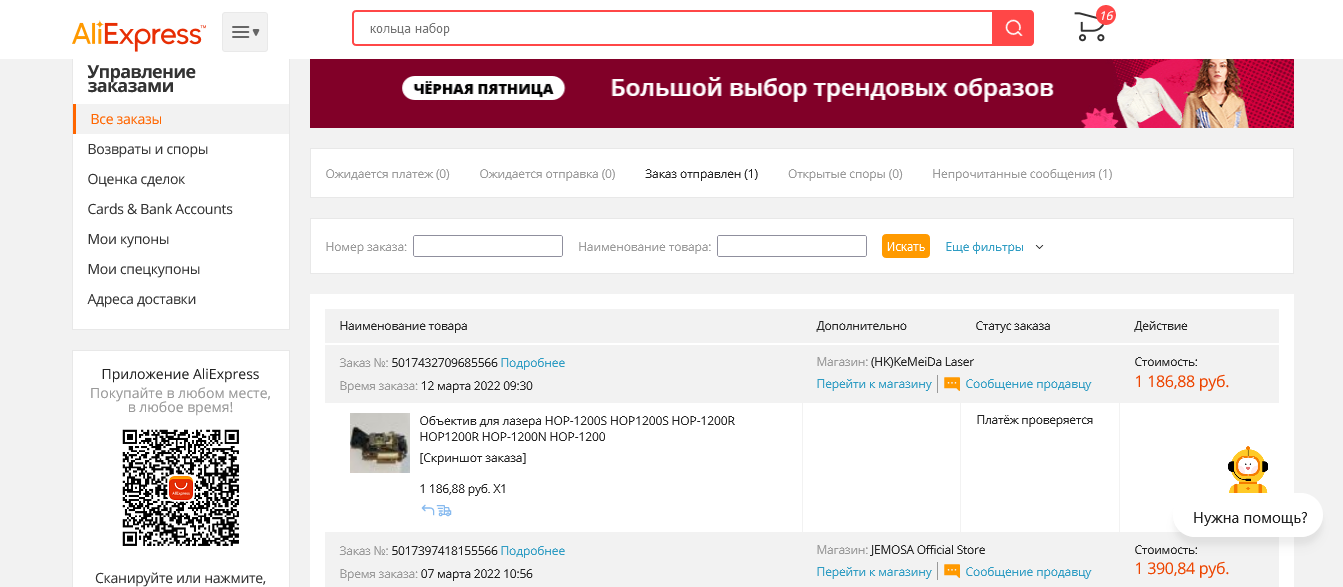Screen dimensions: 1343x587
Task: Open 'Адреса доставки' page
Action: pyautogui.click(x=142, y=299)
